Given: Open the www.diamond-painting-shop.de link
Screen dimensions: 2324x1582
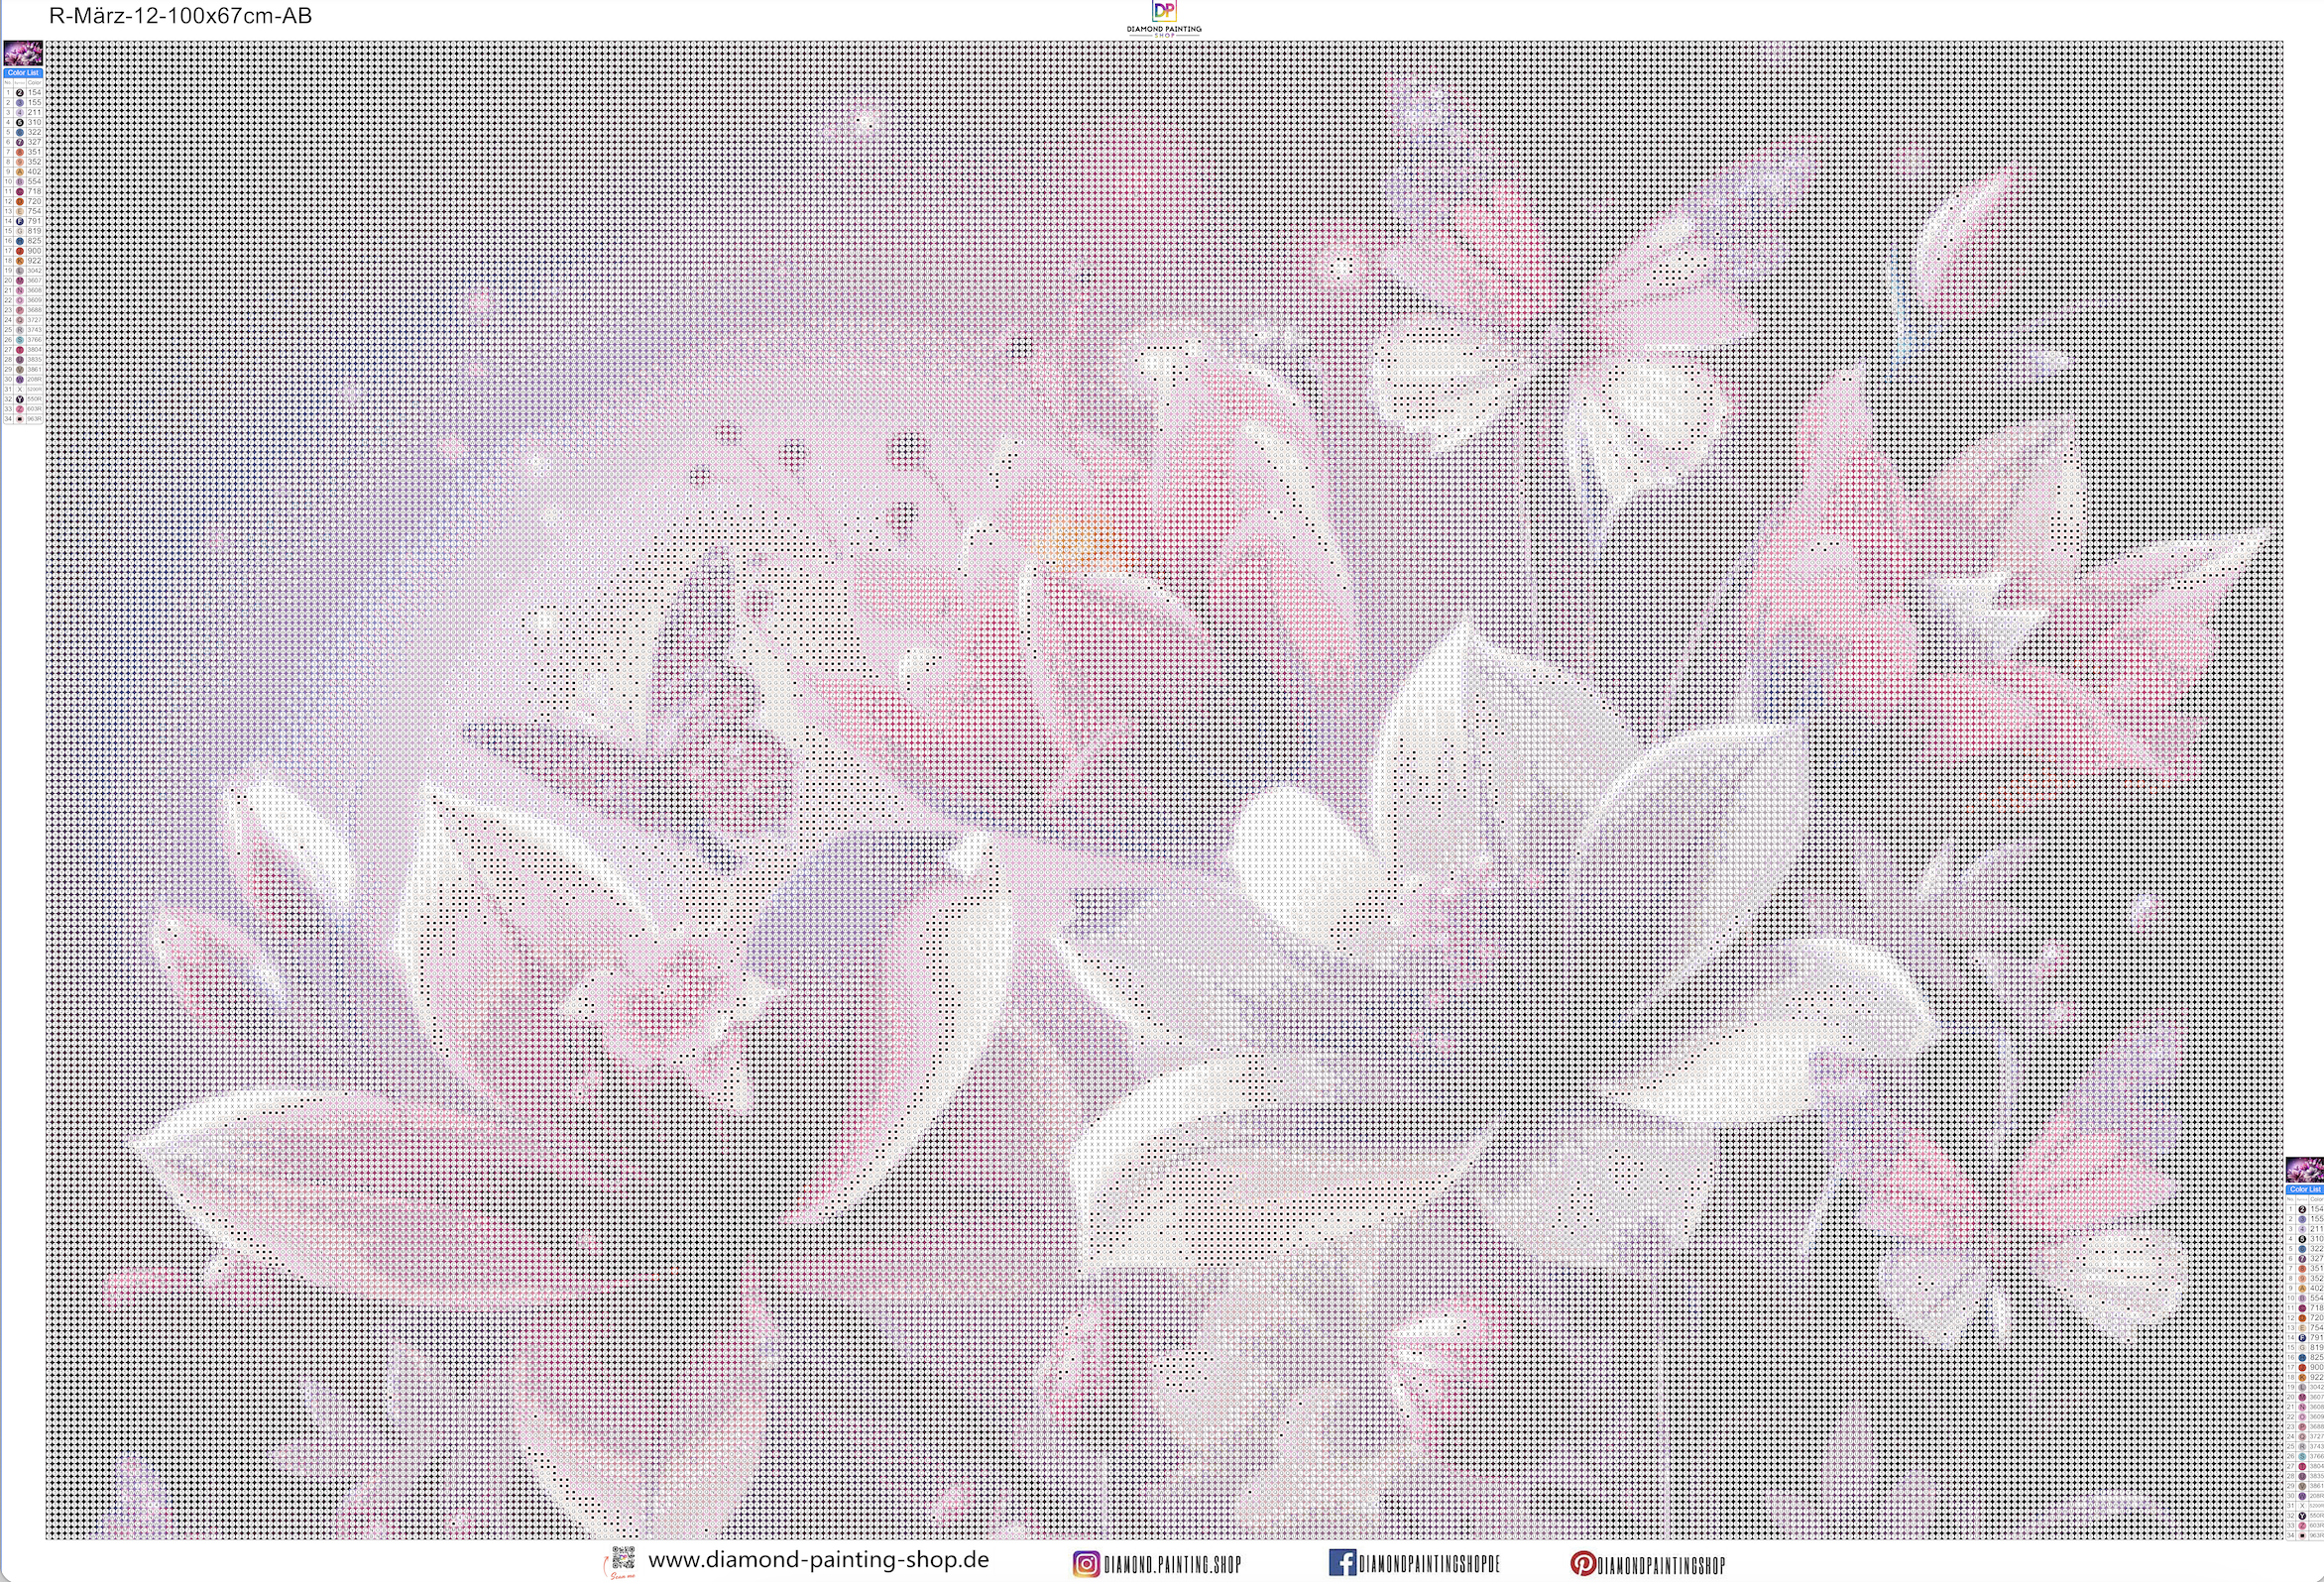Looking at the screenshot, I should 818,1560.
